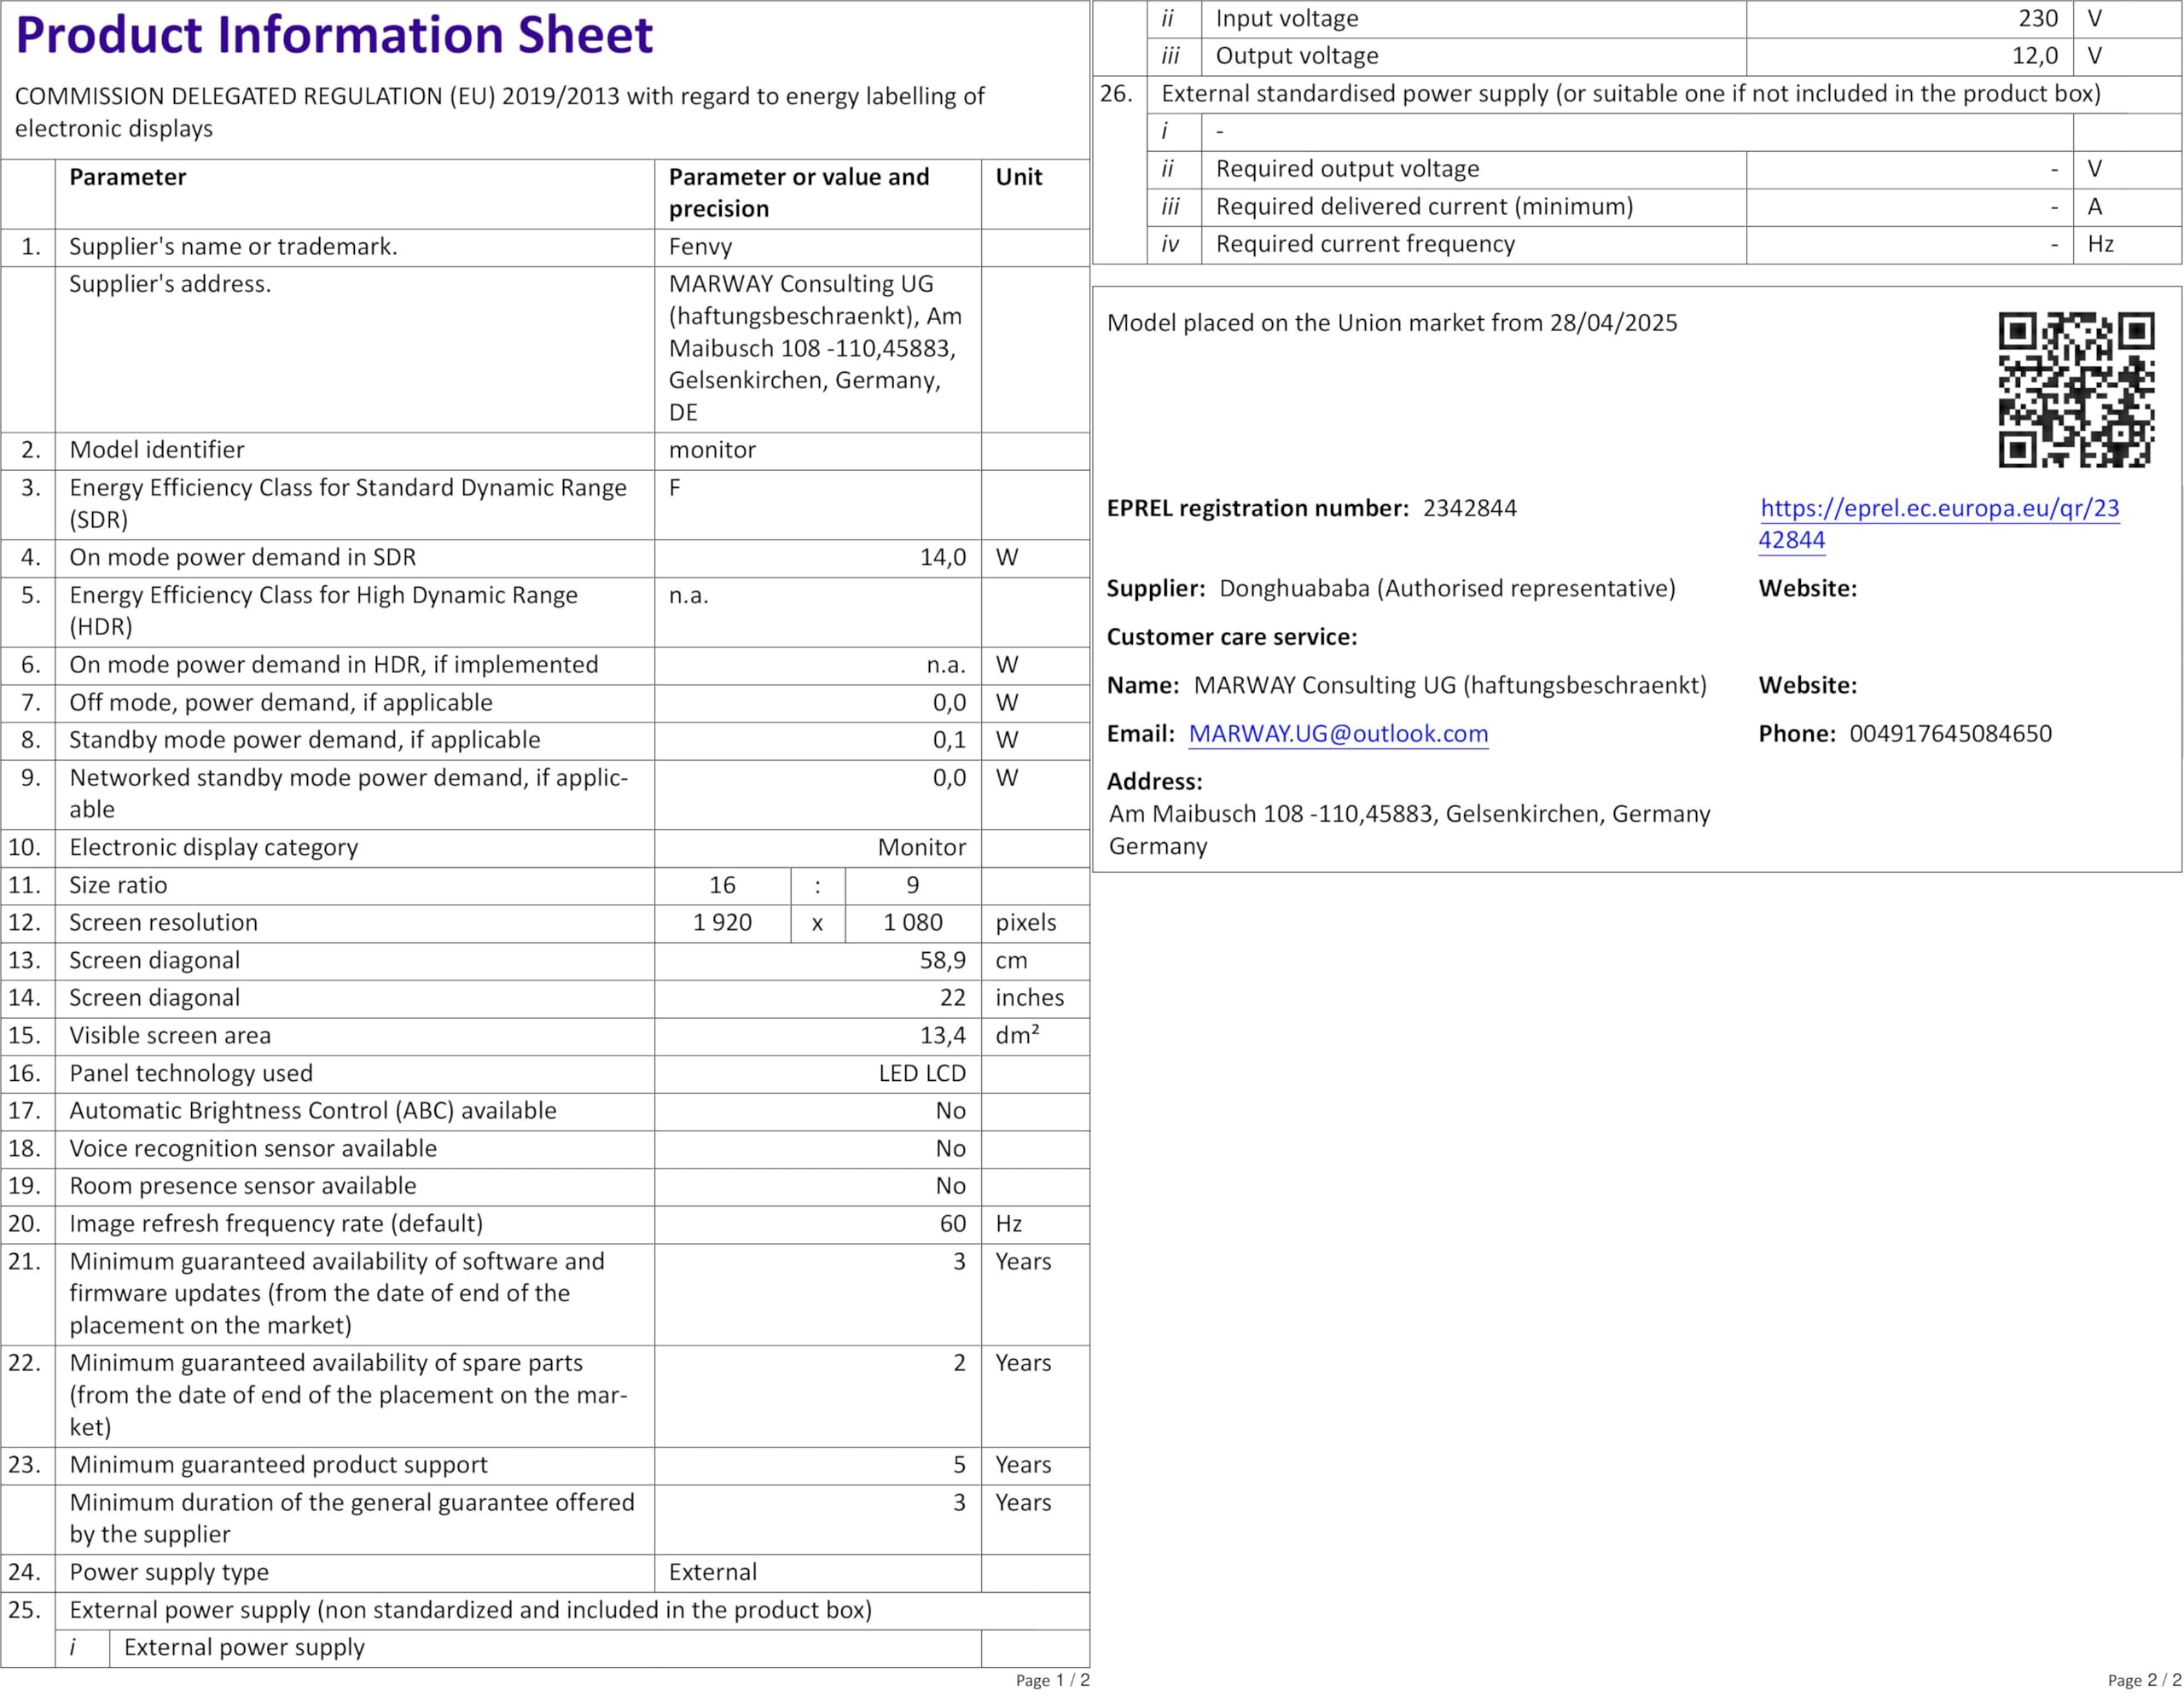The image size is (2184, 1708).
Task: Click the model identifier value monitor
Action: pos(712,450)
